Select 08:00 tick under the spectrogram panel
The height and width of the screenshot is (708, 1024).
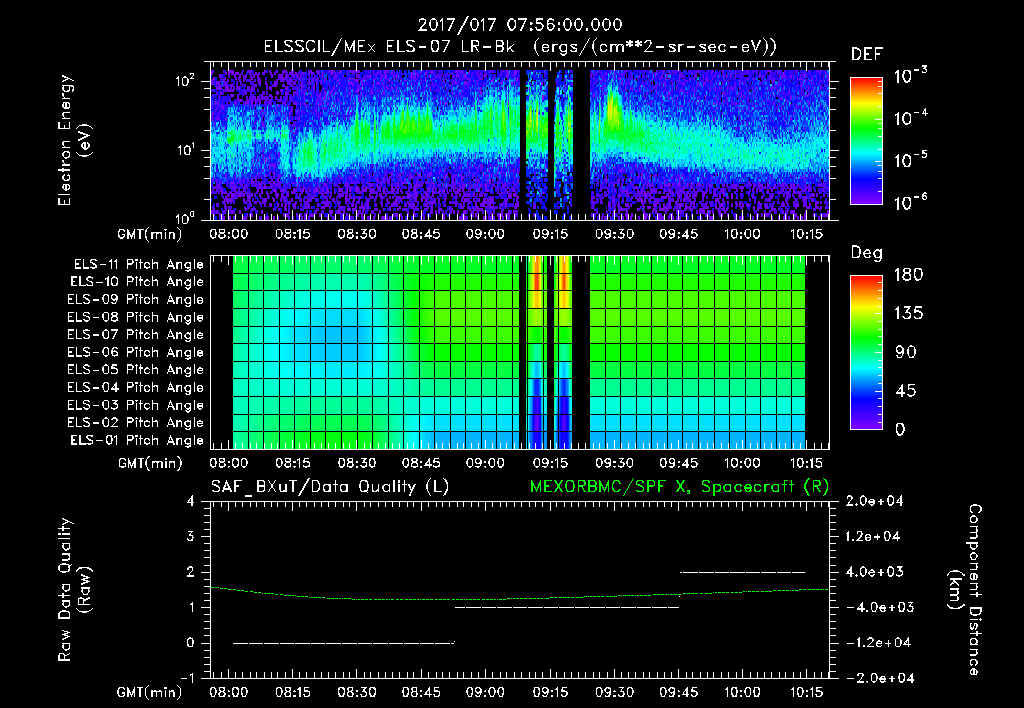(x=229, y=234)
